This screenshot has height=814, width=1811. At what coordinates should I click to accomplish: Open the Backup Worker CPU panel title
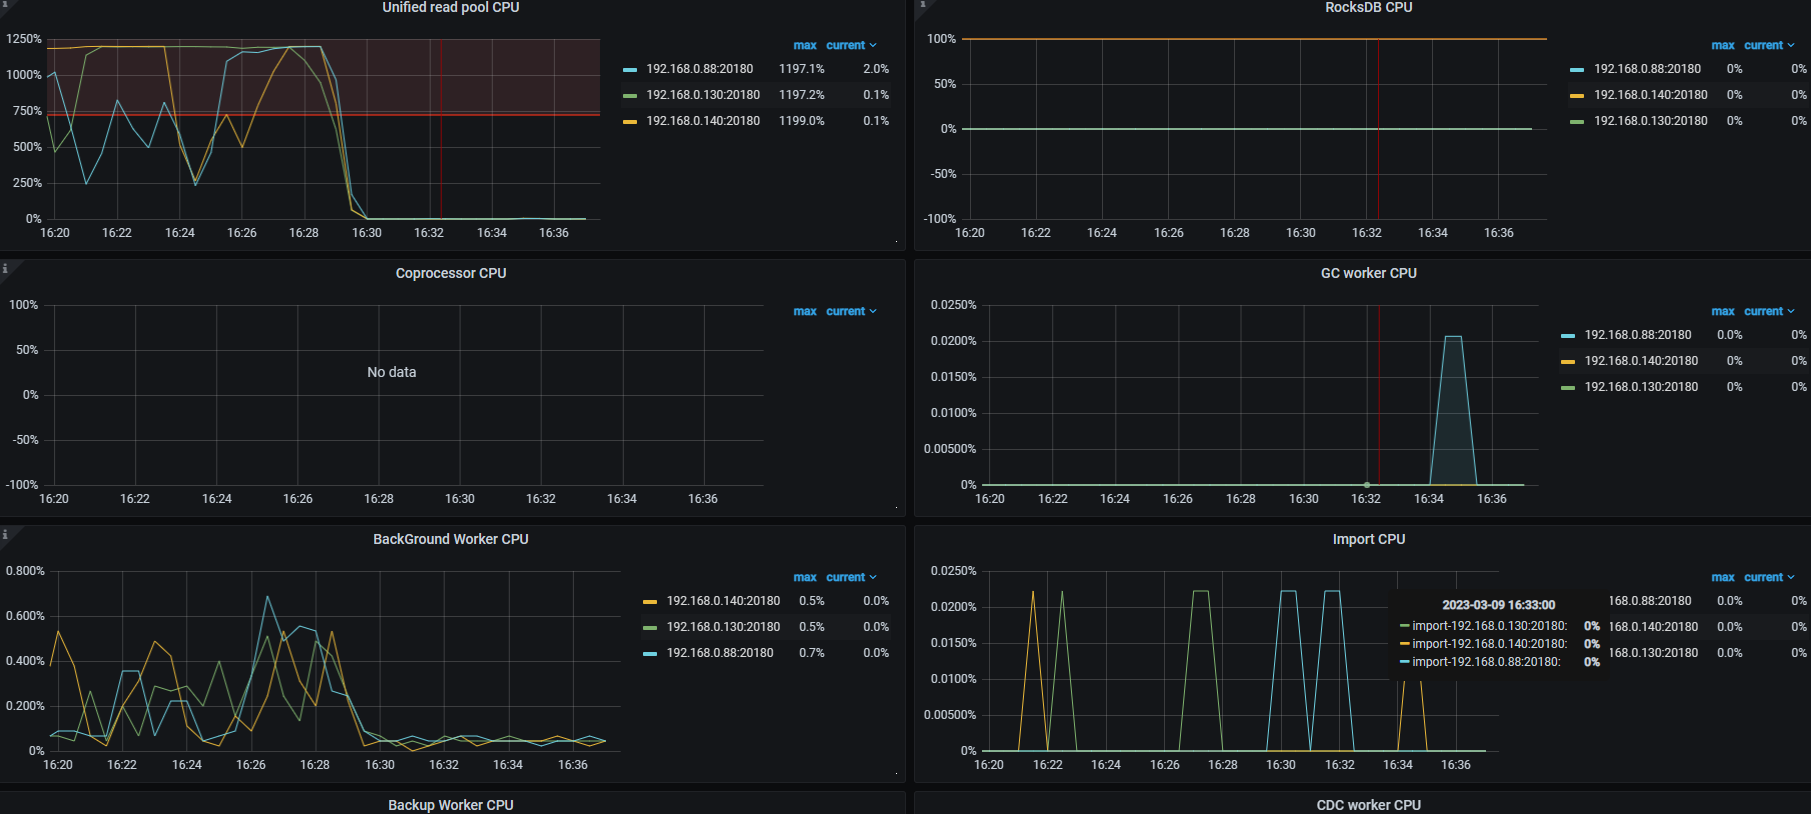(451, 805)
